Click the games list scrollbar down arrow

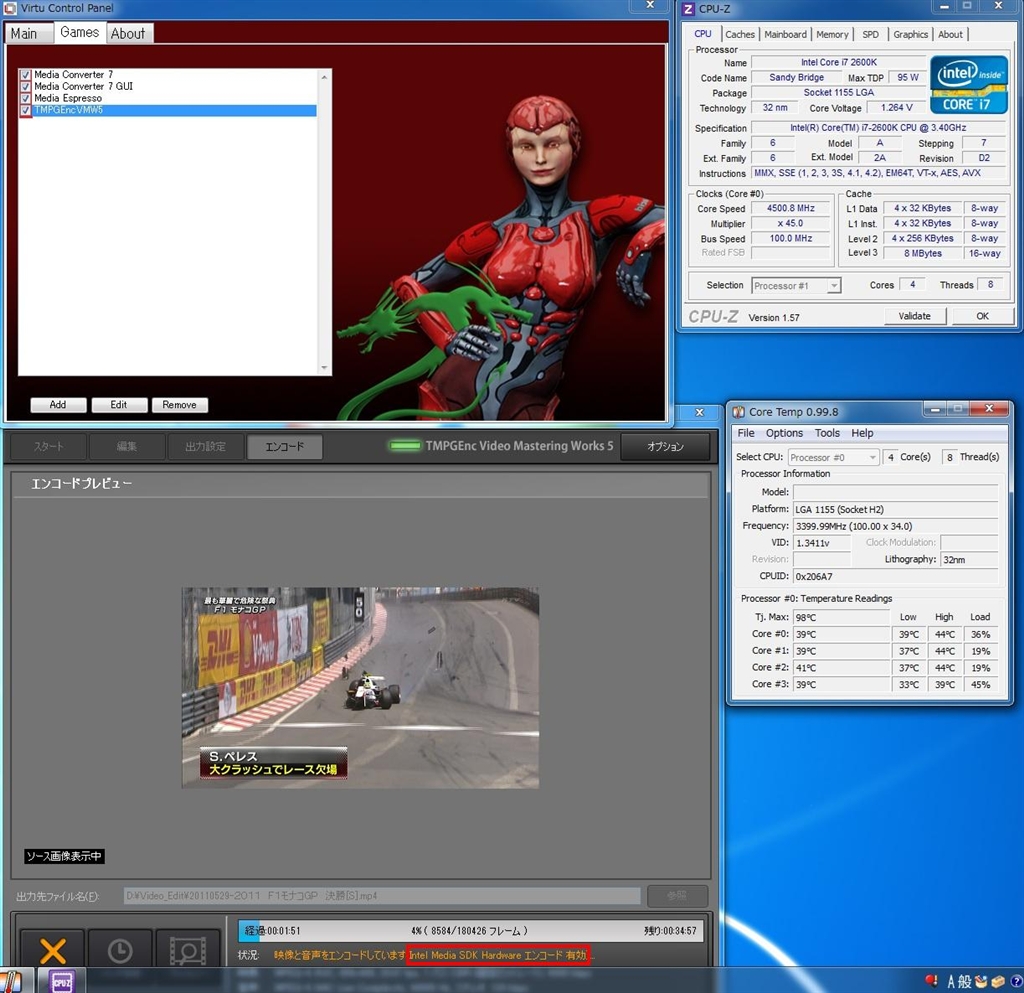coord(324,368)
